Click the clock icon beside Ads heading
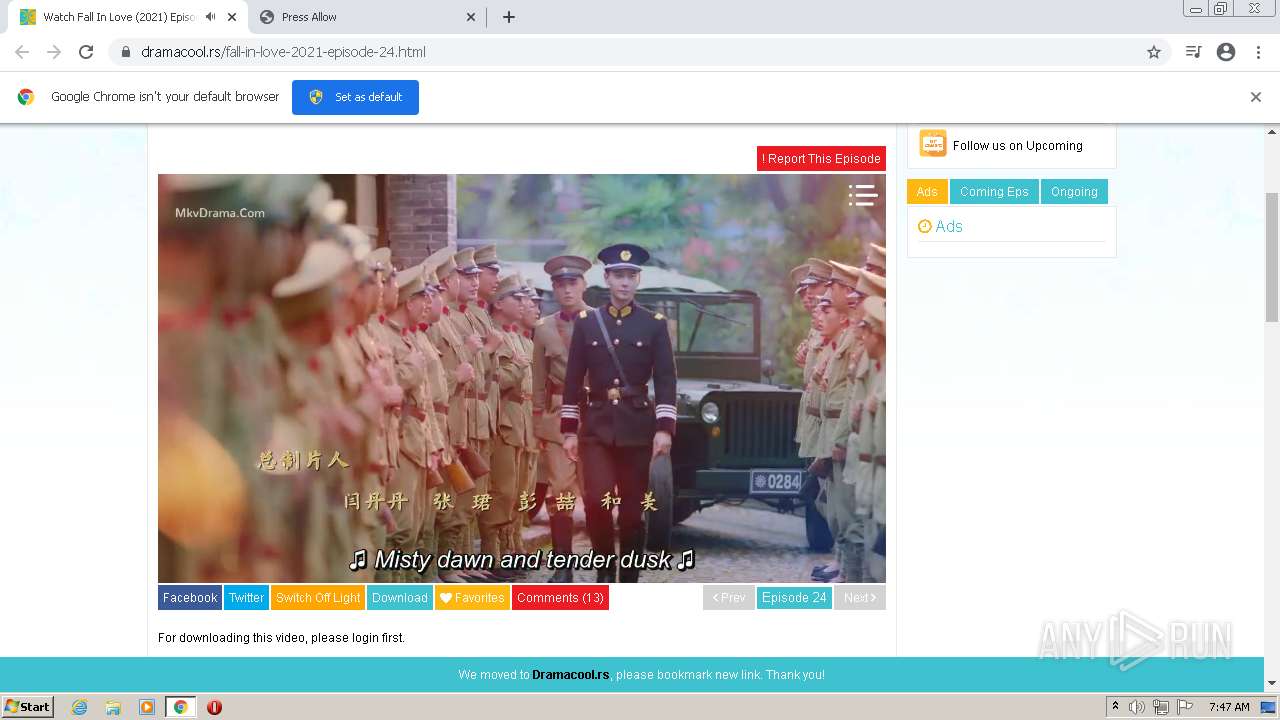This screenshot has height=720, width=1280. pyautogui.click(x=924, y=227)
